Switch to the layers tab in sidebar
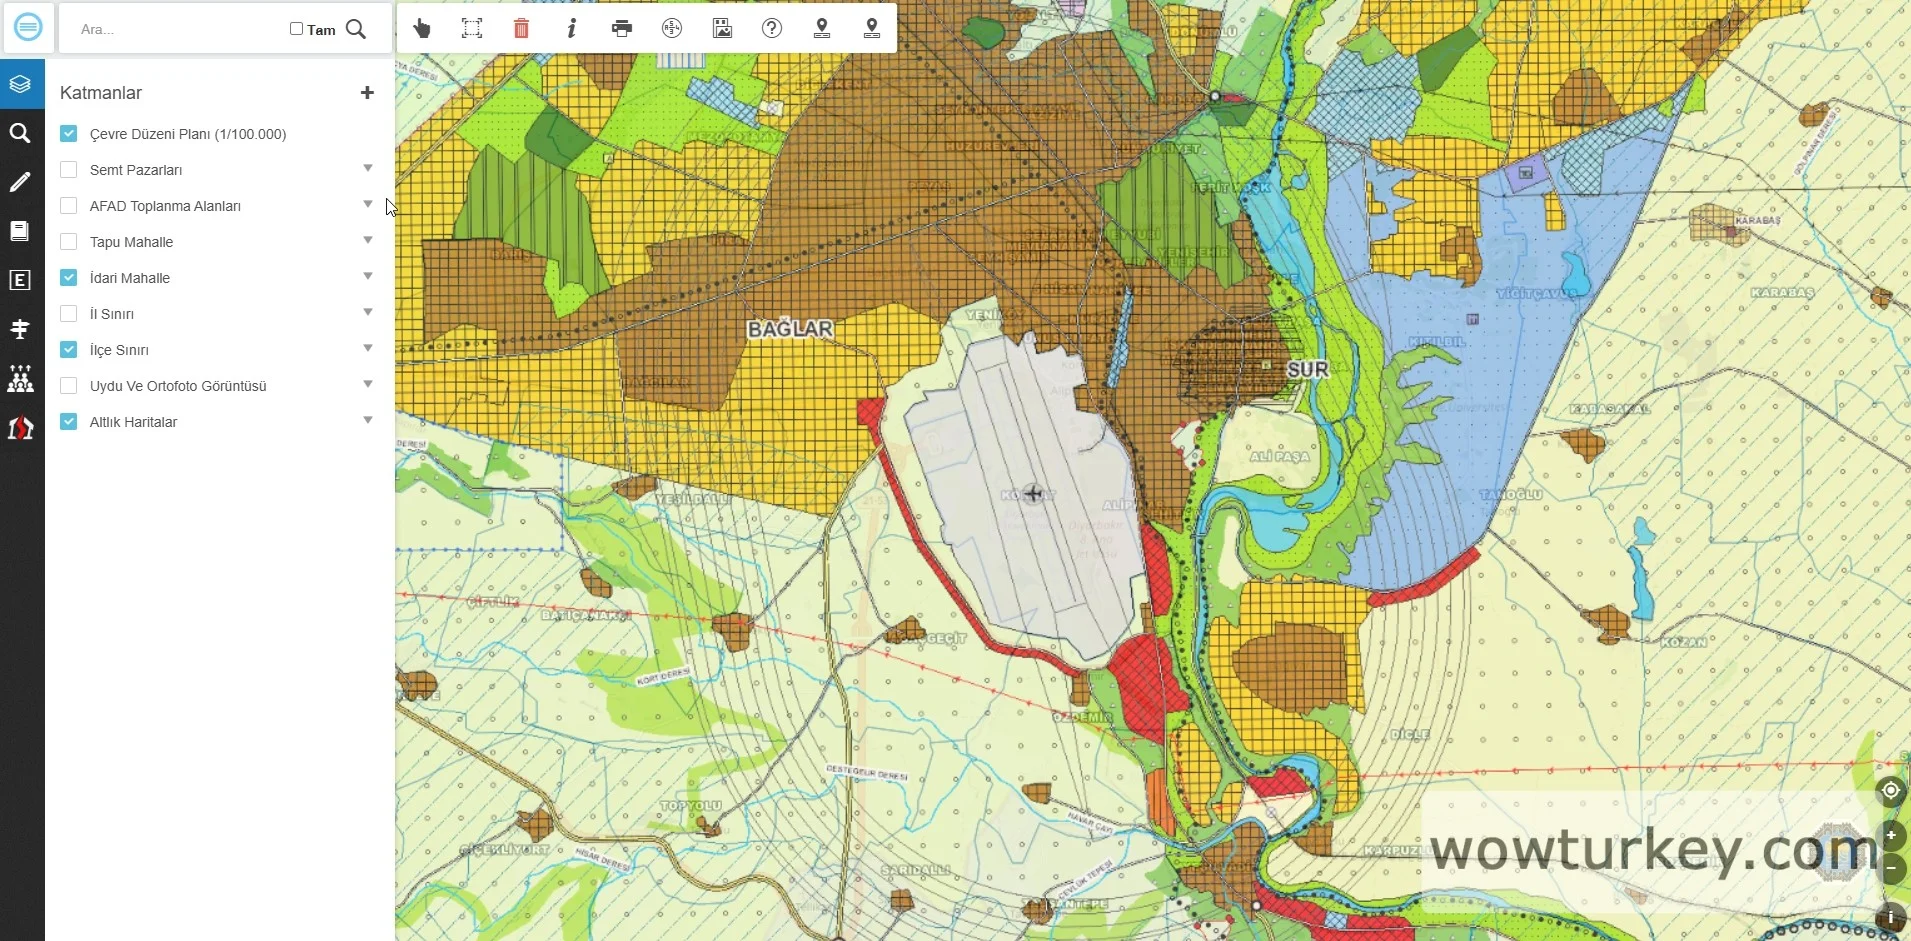 click(x=20, y=84)
